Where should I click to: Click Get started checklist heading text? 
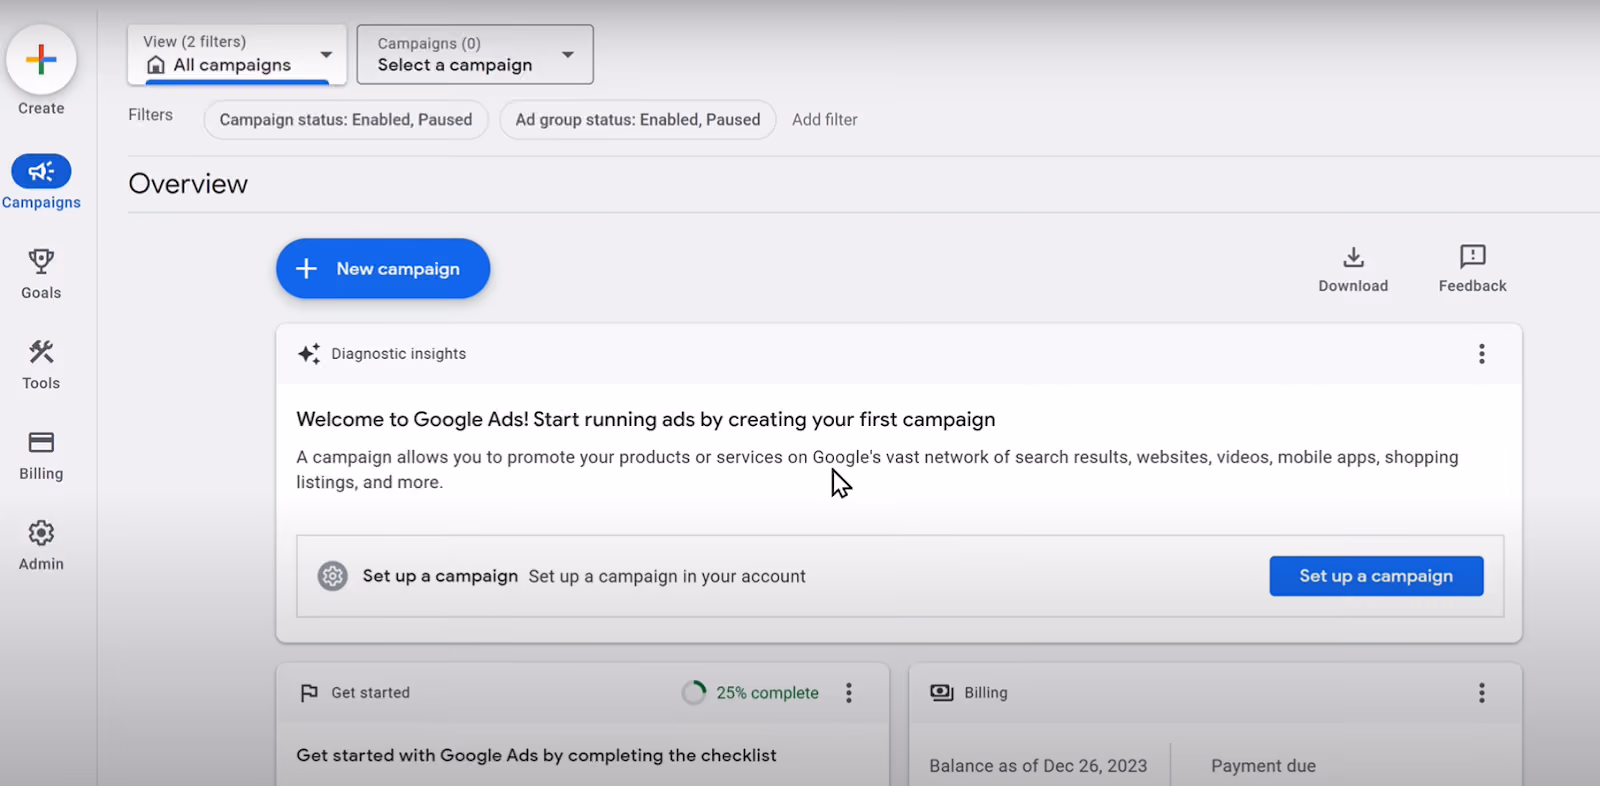tap(536, 756)
